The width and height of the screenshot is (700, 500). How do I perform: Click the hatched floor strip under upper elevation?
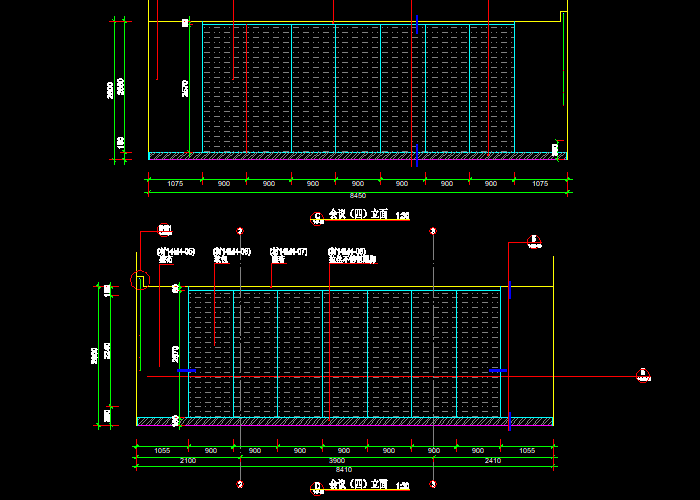tap(357, 156)
